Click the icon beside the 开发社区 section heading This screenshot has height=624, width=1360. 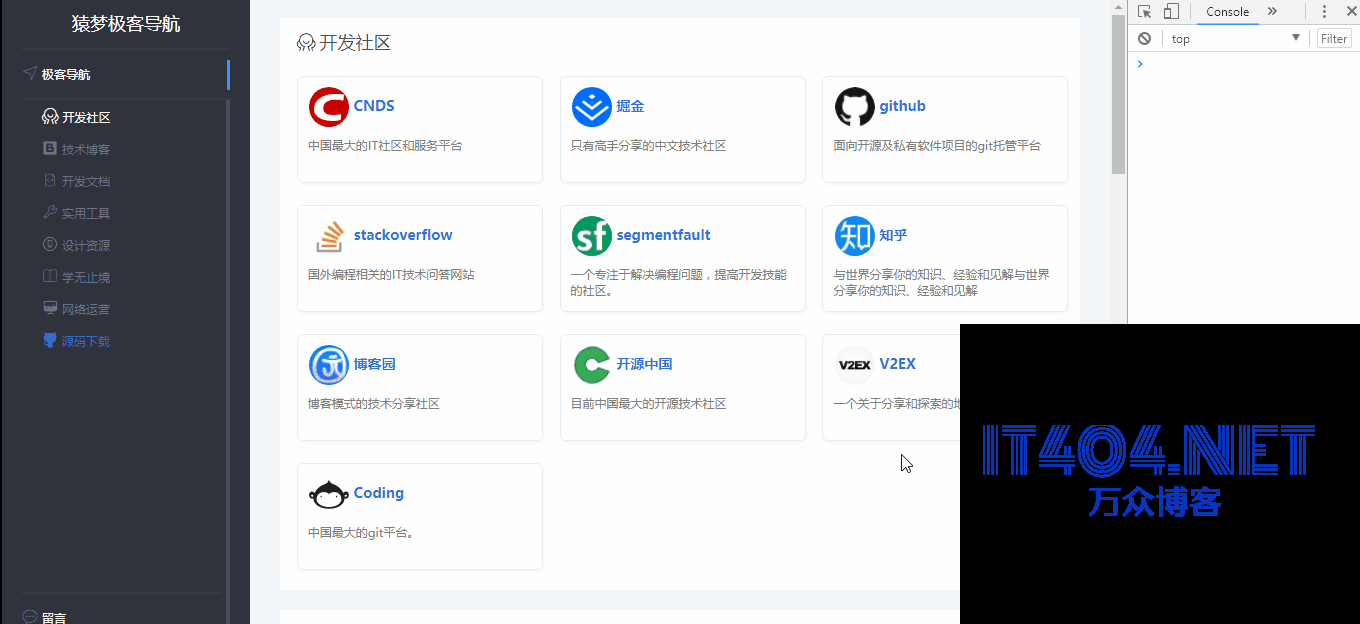(x=306, y=43)
